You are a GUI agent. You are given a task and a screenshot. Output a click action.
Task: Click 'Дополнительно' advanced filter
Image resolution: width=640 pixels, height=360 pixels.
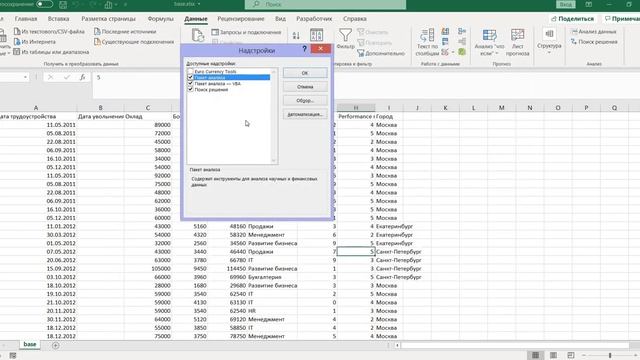(381, 53)
